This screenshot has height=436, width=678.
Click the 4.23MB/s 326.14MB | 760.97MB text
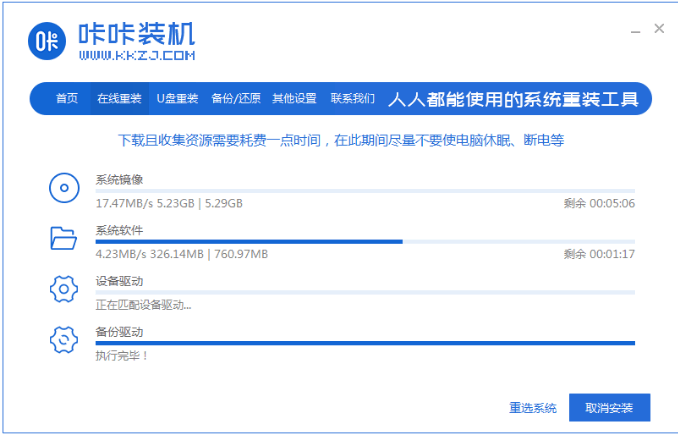pos(182,254)
